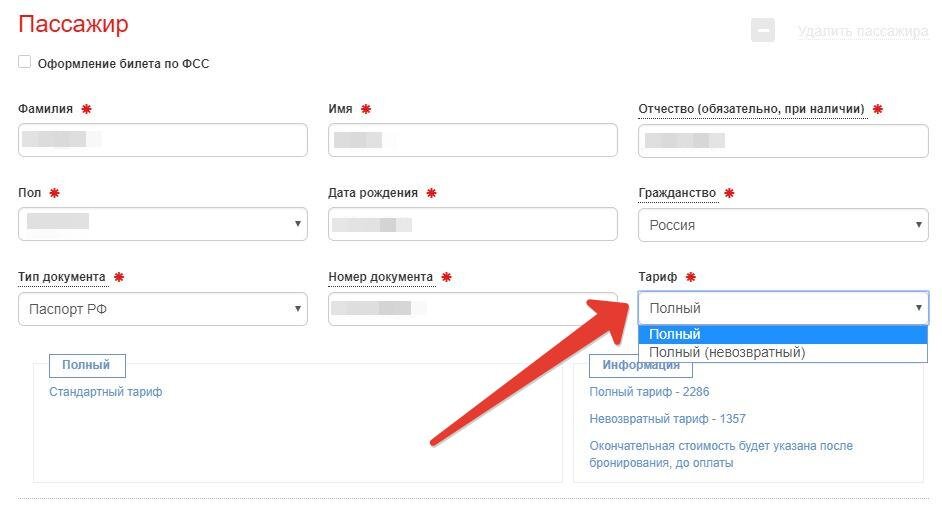Click the Номер документа input field

473,309
